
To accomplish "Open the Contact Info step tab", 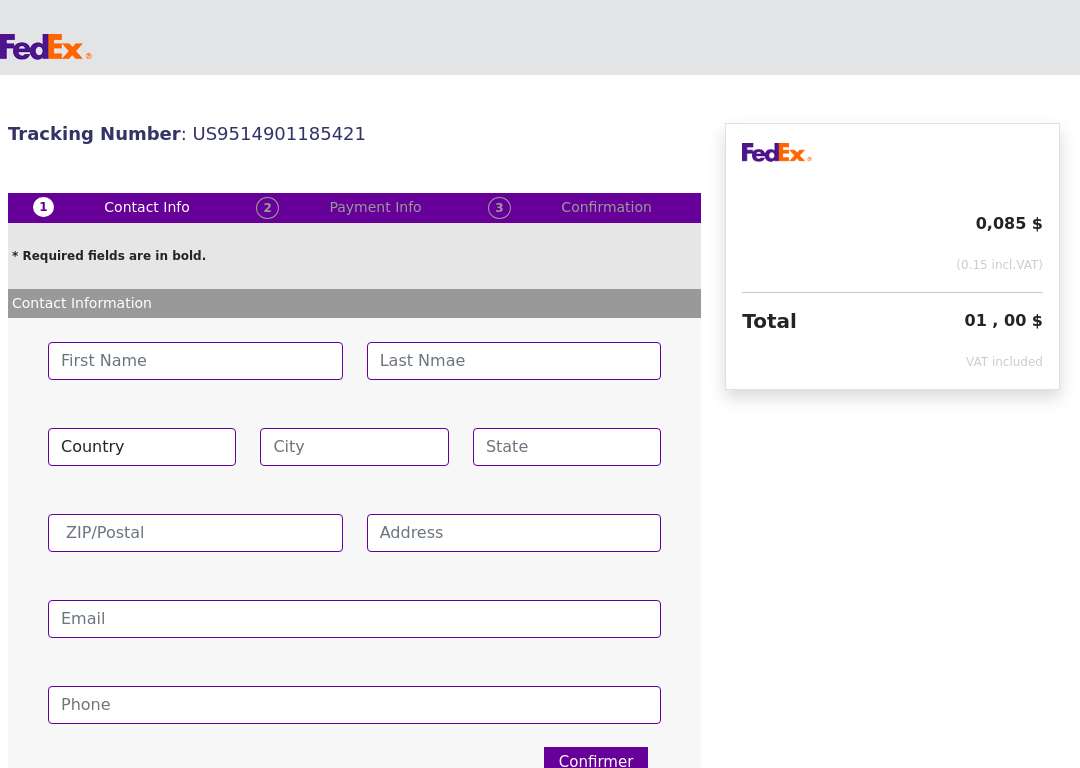I will (x=147, y=207).
